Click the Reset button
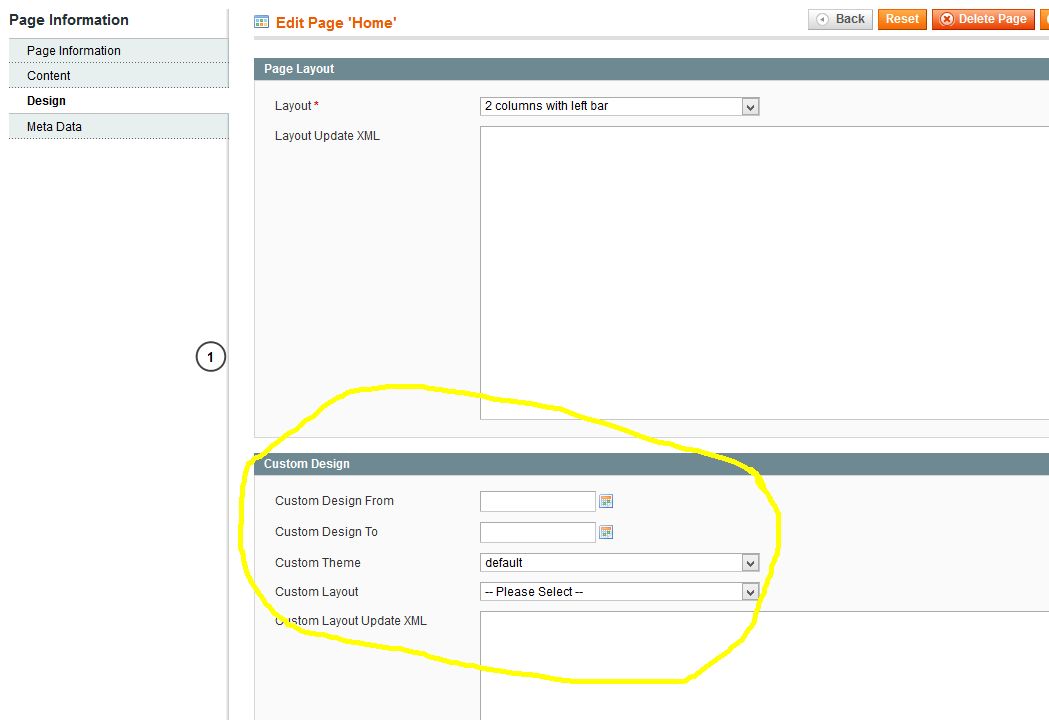 902,19
